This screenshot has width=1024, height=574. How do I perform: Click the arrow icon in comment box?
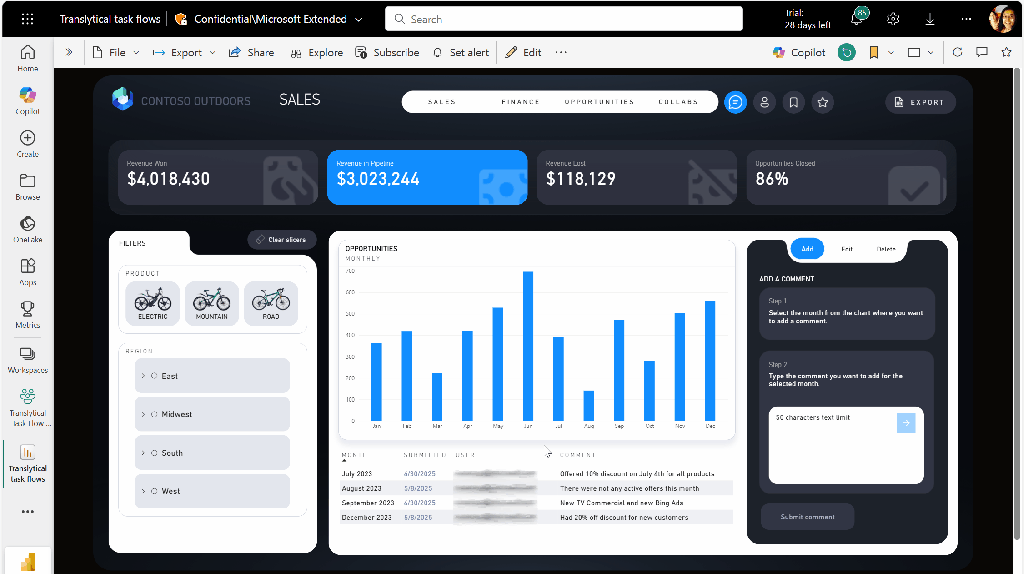906,423
